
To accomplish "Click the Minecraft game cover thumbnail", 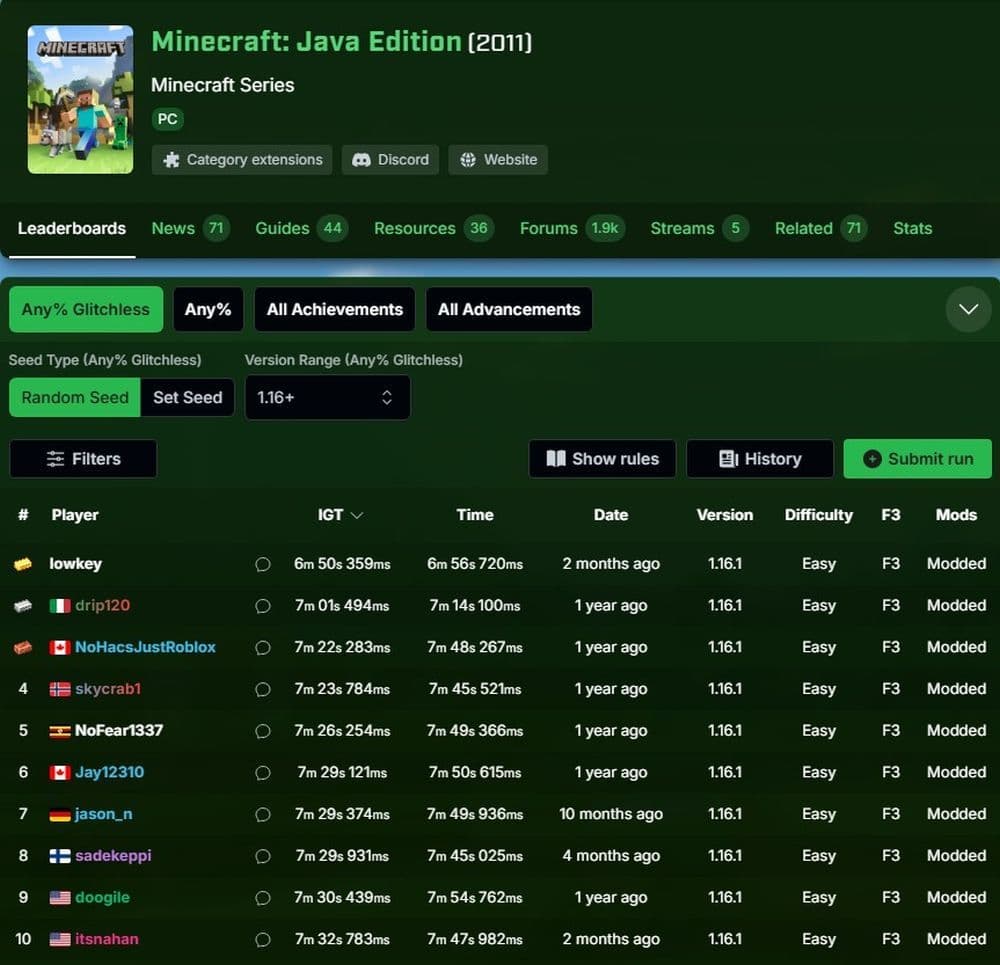I will tap(79, 99).
